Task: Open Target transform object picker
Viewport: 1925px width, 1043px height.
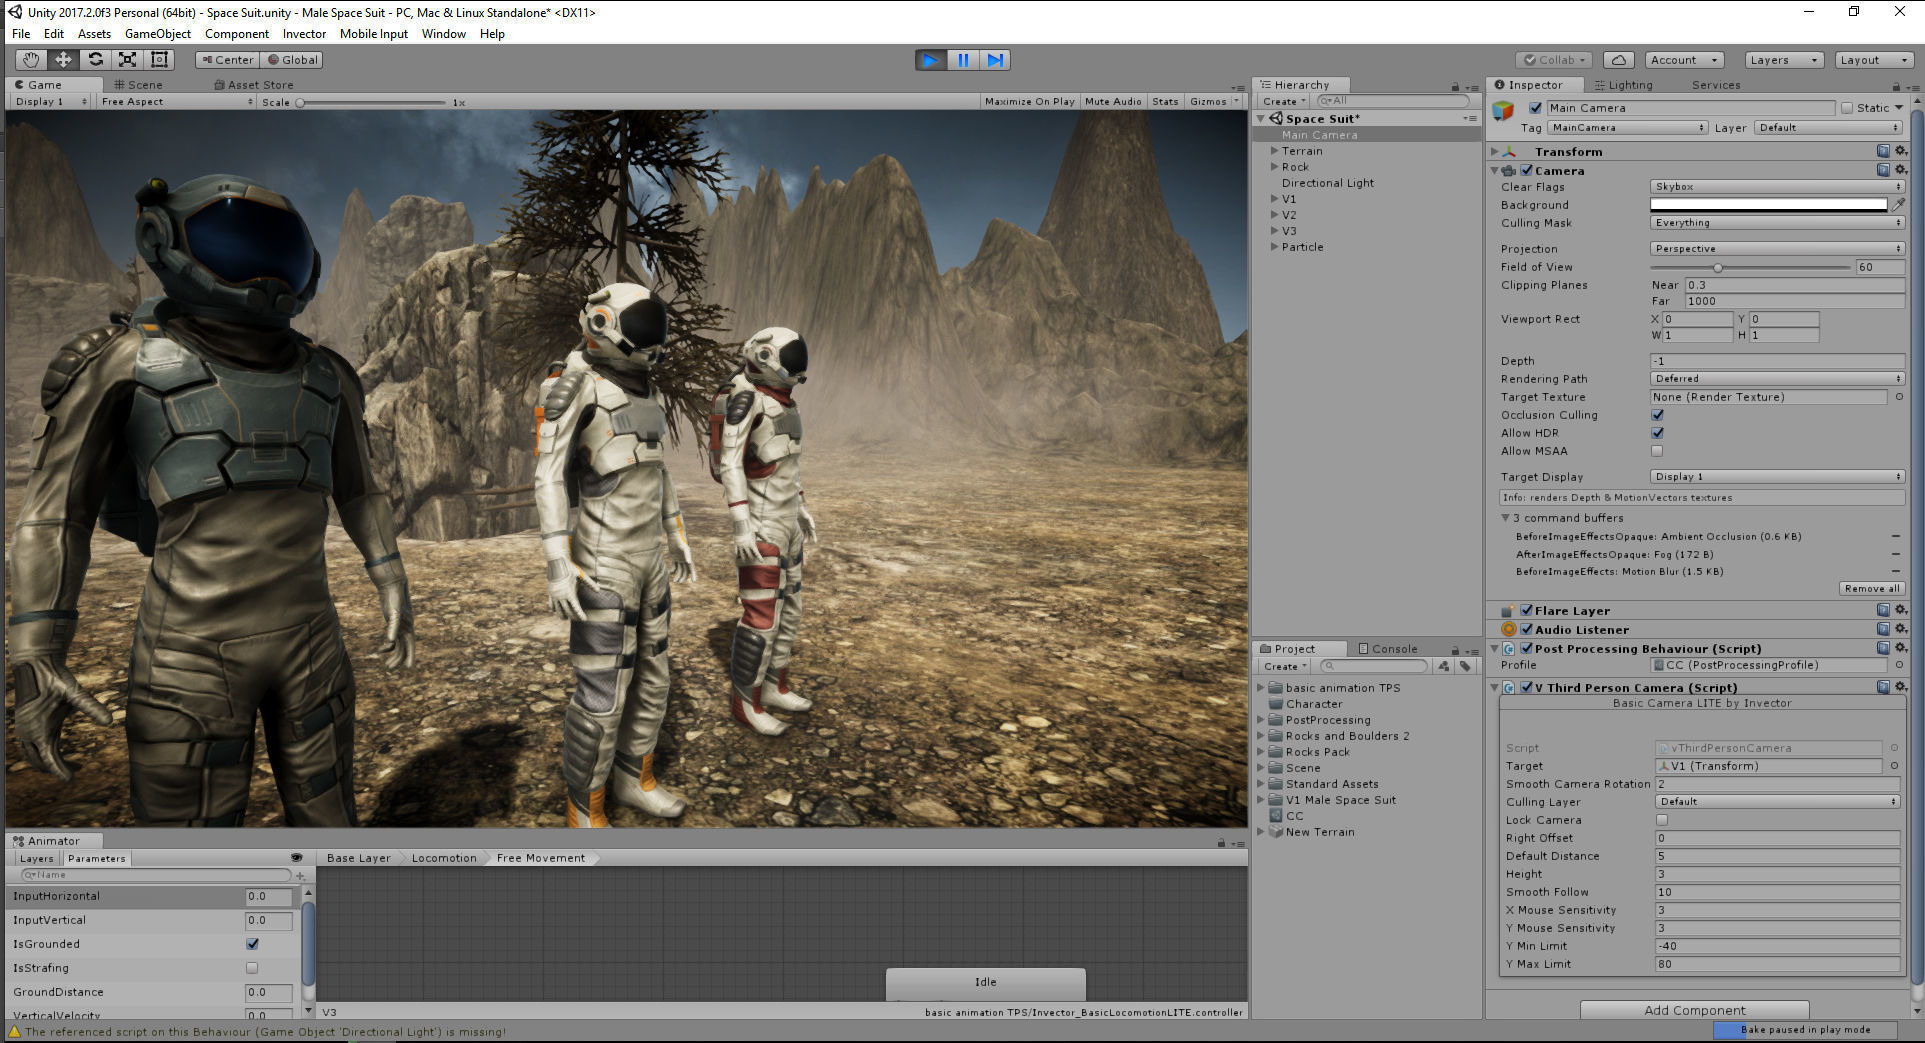Action: [x=1894, y=766]
